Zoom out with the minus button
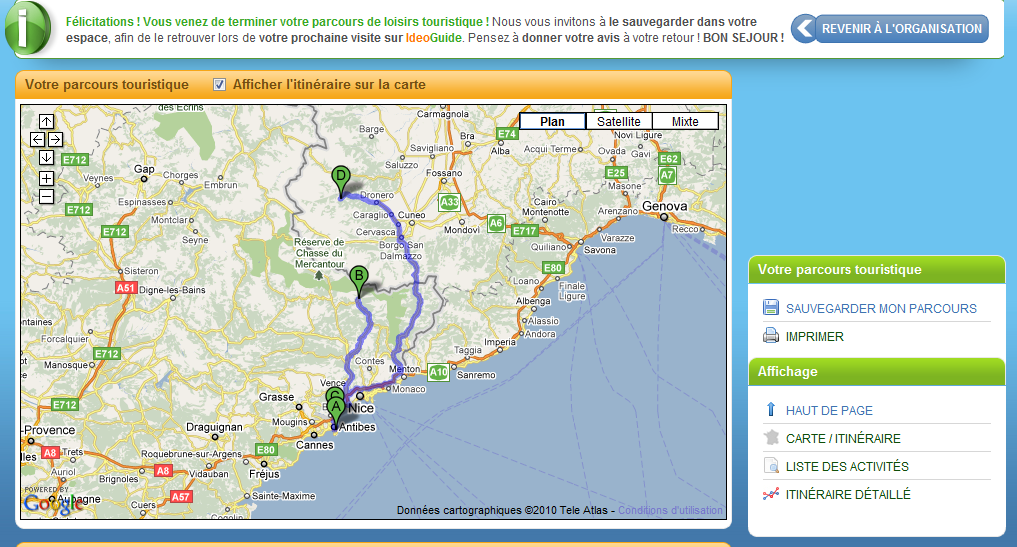Viewport: 1017px width, 547px height. coord(46,196)
